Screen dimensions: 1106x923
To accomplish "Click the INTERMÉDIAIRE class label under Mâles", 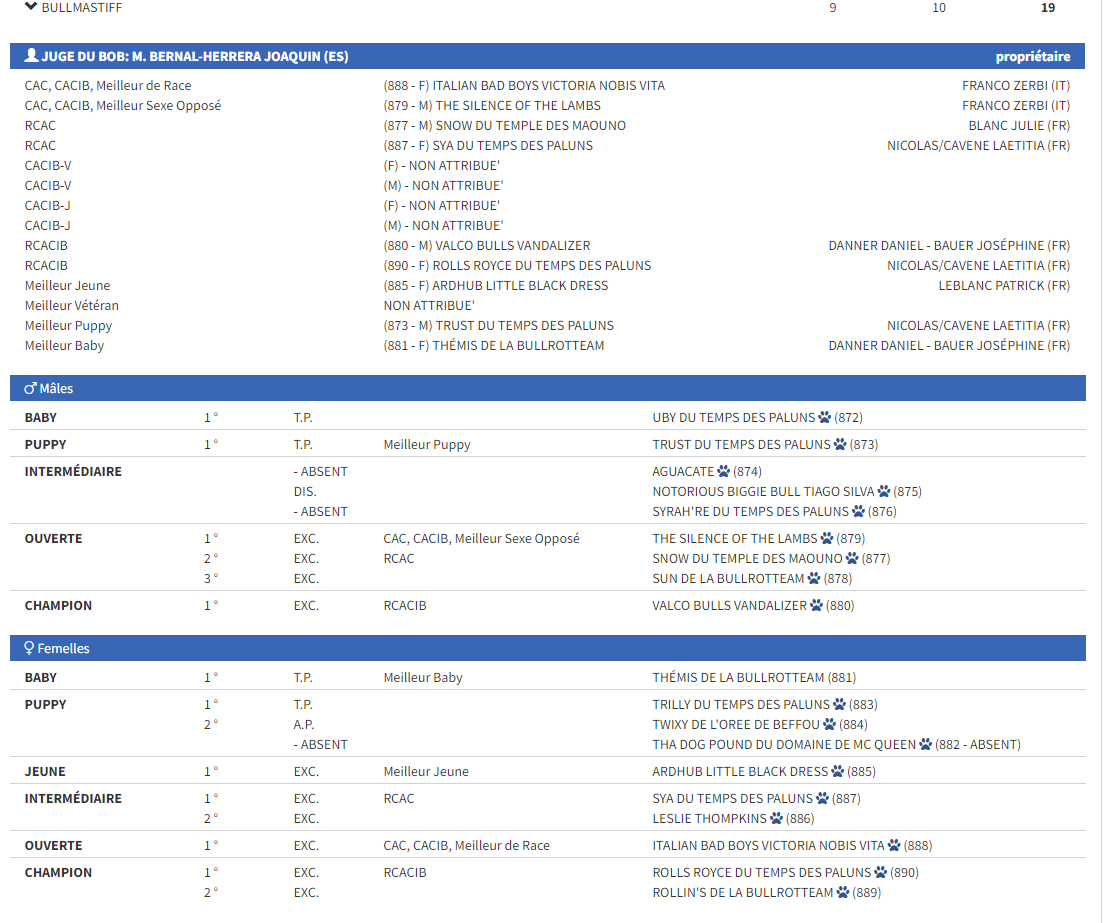I will pos(73,471).
